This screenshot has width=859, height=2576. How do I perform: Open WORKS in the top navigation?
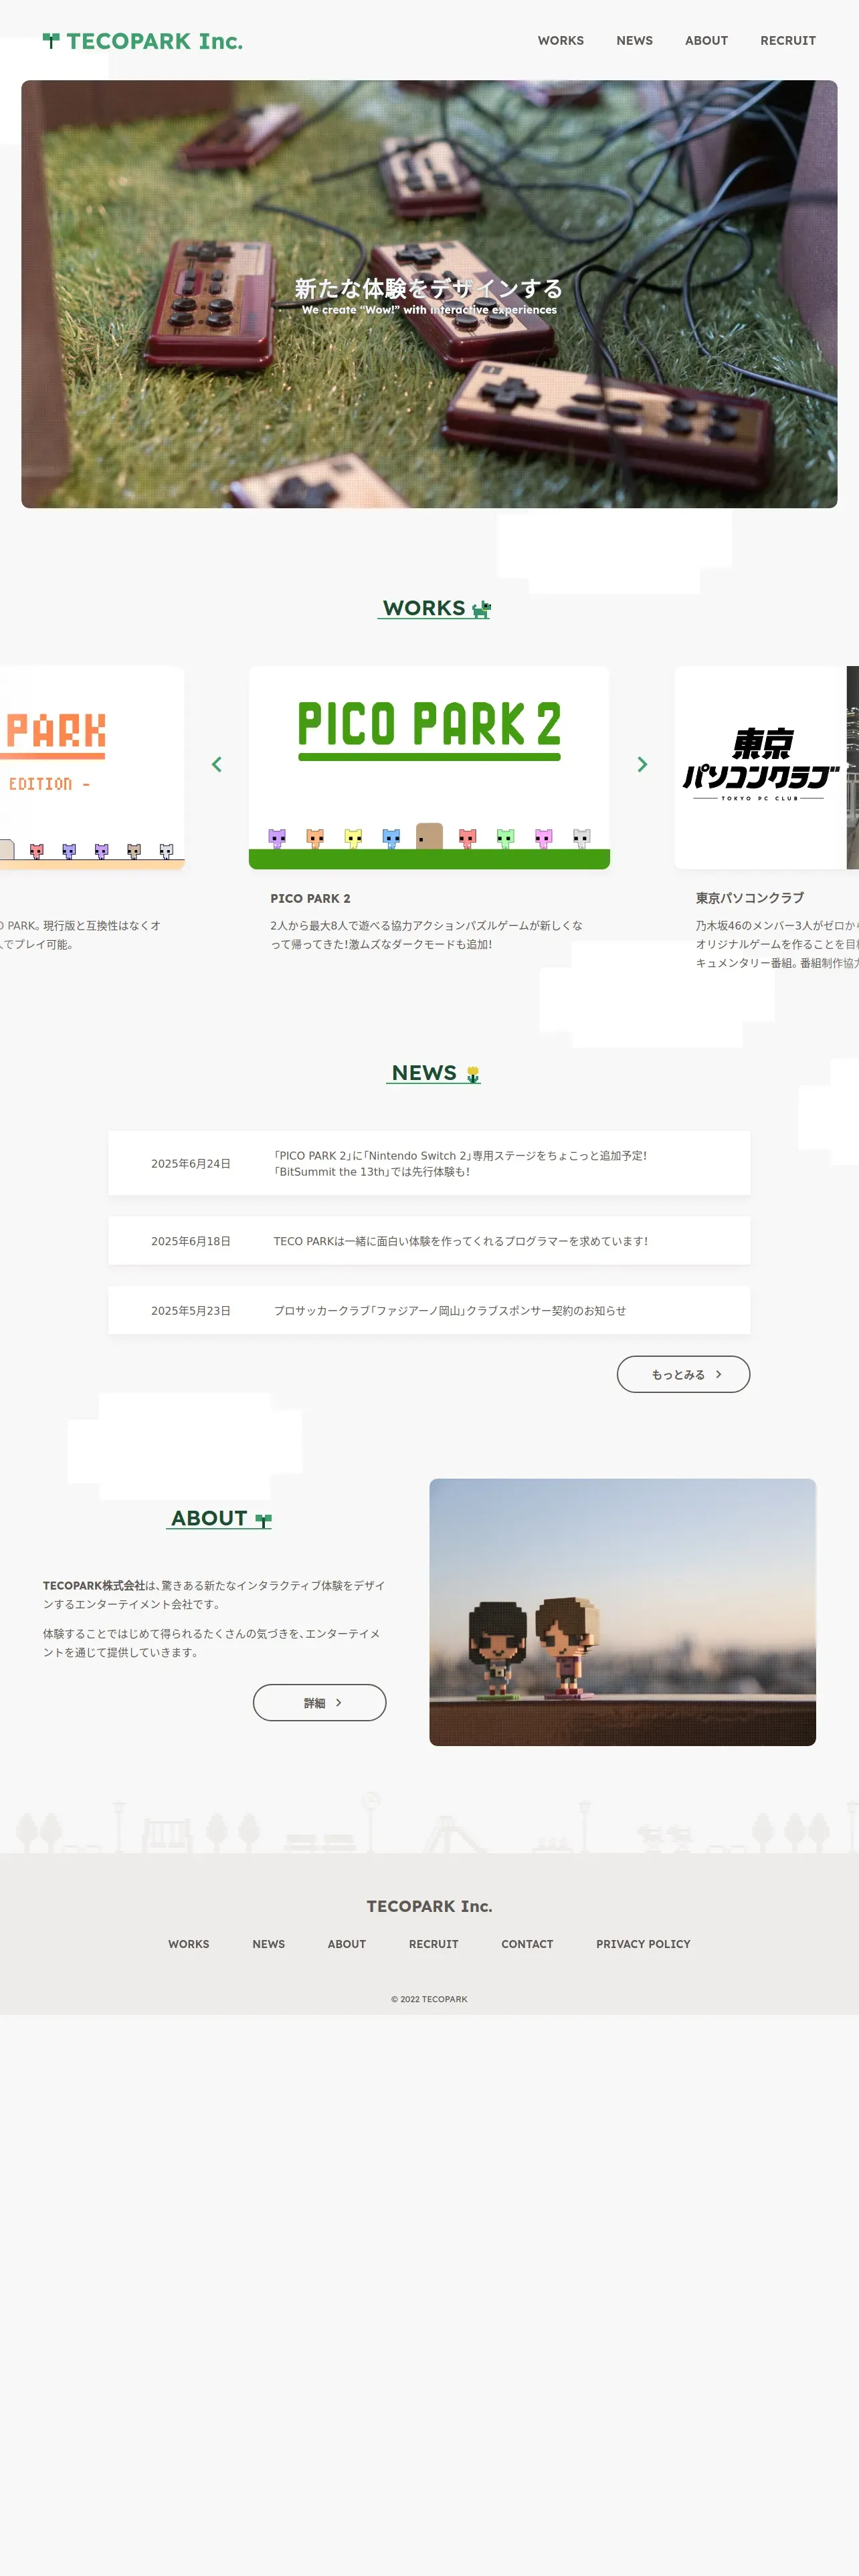[x=560, y=41]
